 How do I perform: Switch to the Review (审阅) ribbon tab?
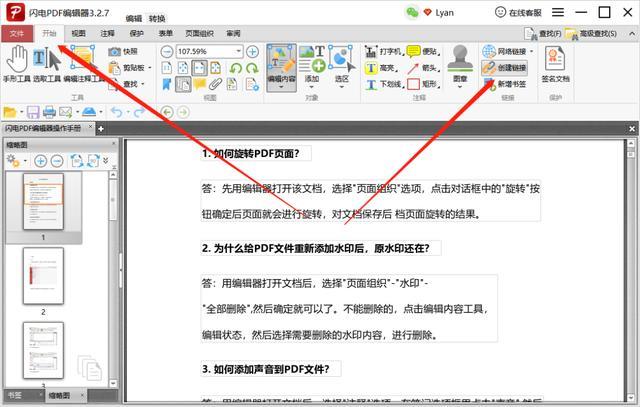click(233, 33)
